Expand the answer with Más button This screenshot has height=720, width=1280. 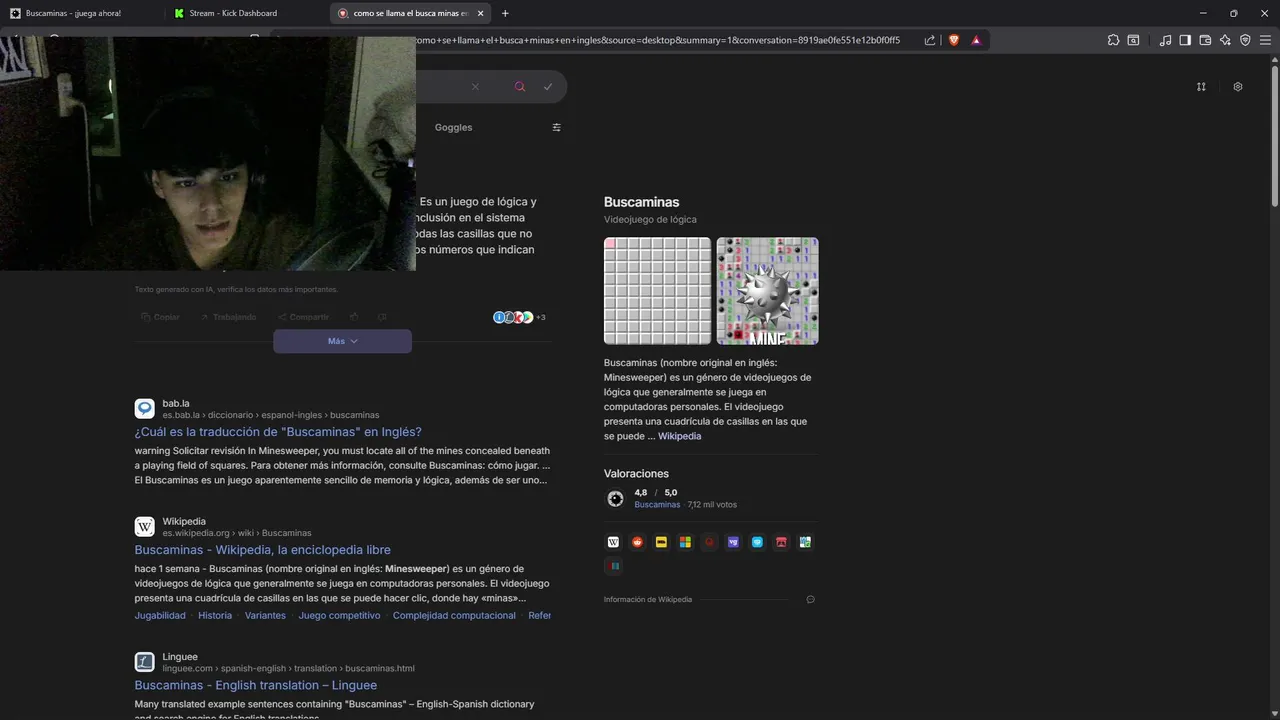(342, 341)
